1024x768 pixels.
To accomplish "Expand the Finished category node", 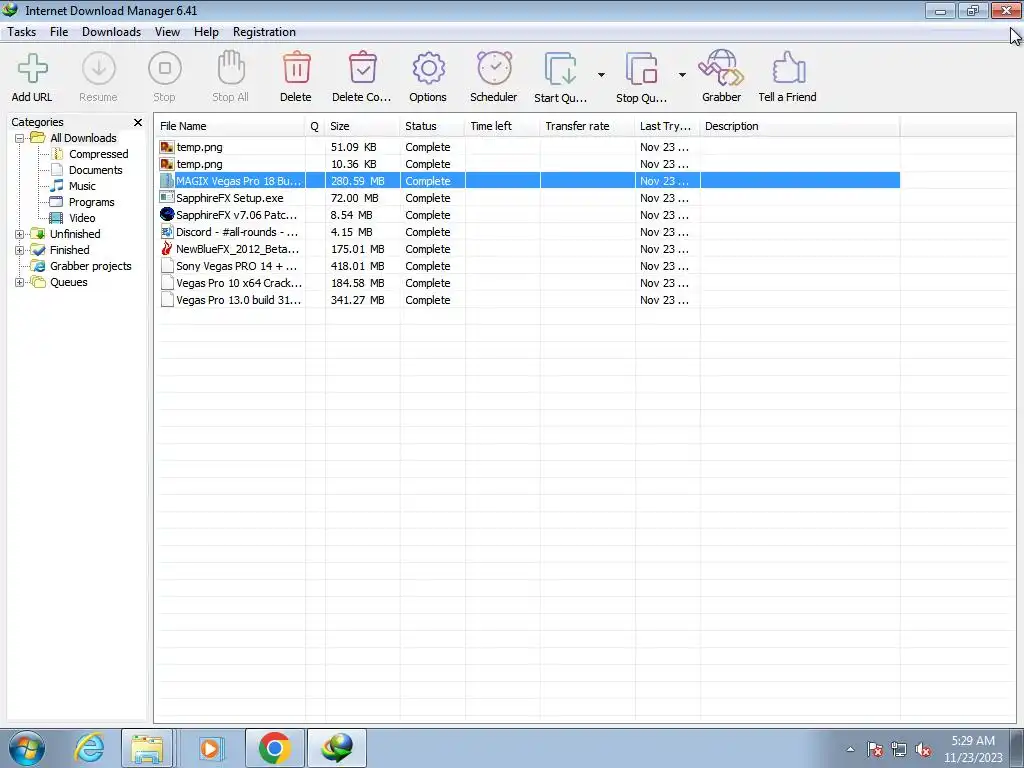I will point(20,250).
